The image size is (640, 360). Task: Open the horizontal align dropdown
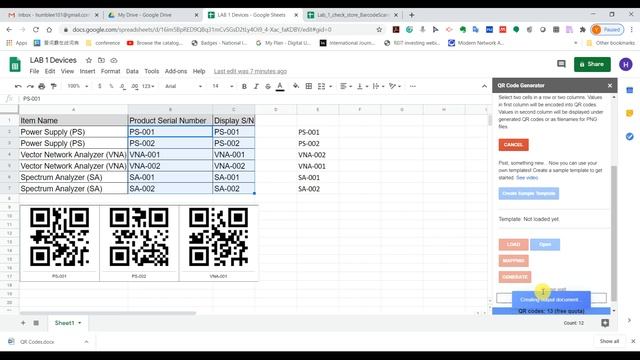346,86
